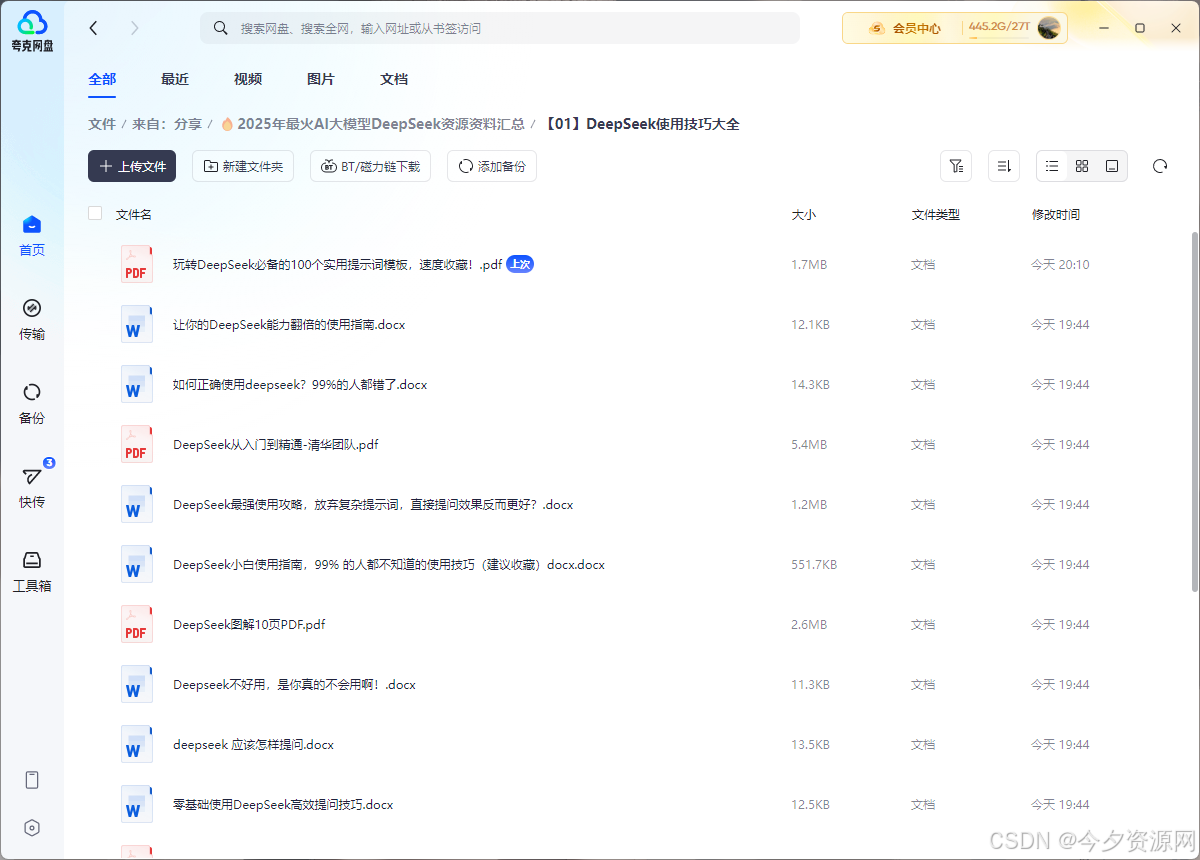The image size is (1200, 860).
Task: Open 玩转DeepSeek必备的100个实用提示词模板 pdf name
Action: point(337,265)
